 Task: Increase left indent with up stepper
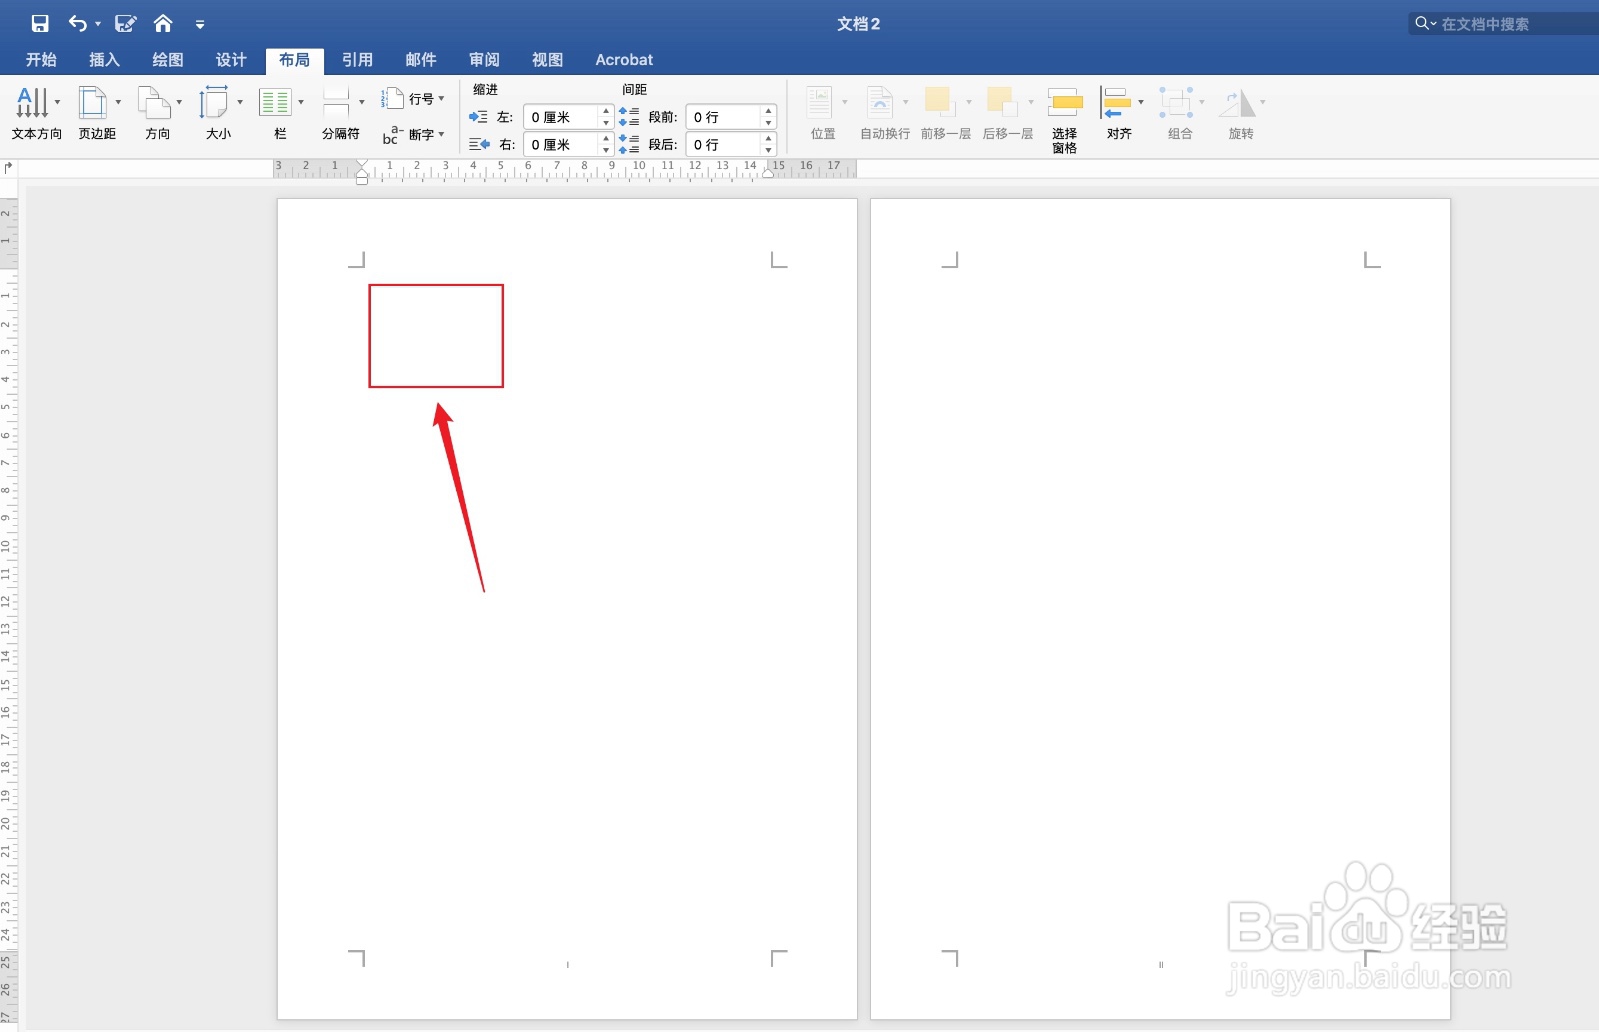[606, 111]
